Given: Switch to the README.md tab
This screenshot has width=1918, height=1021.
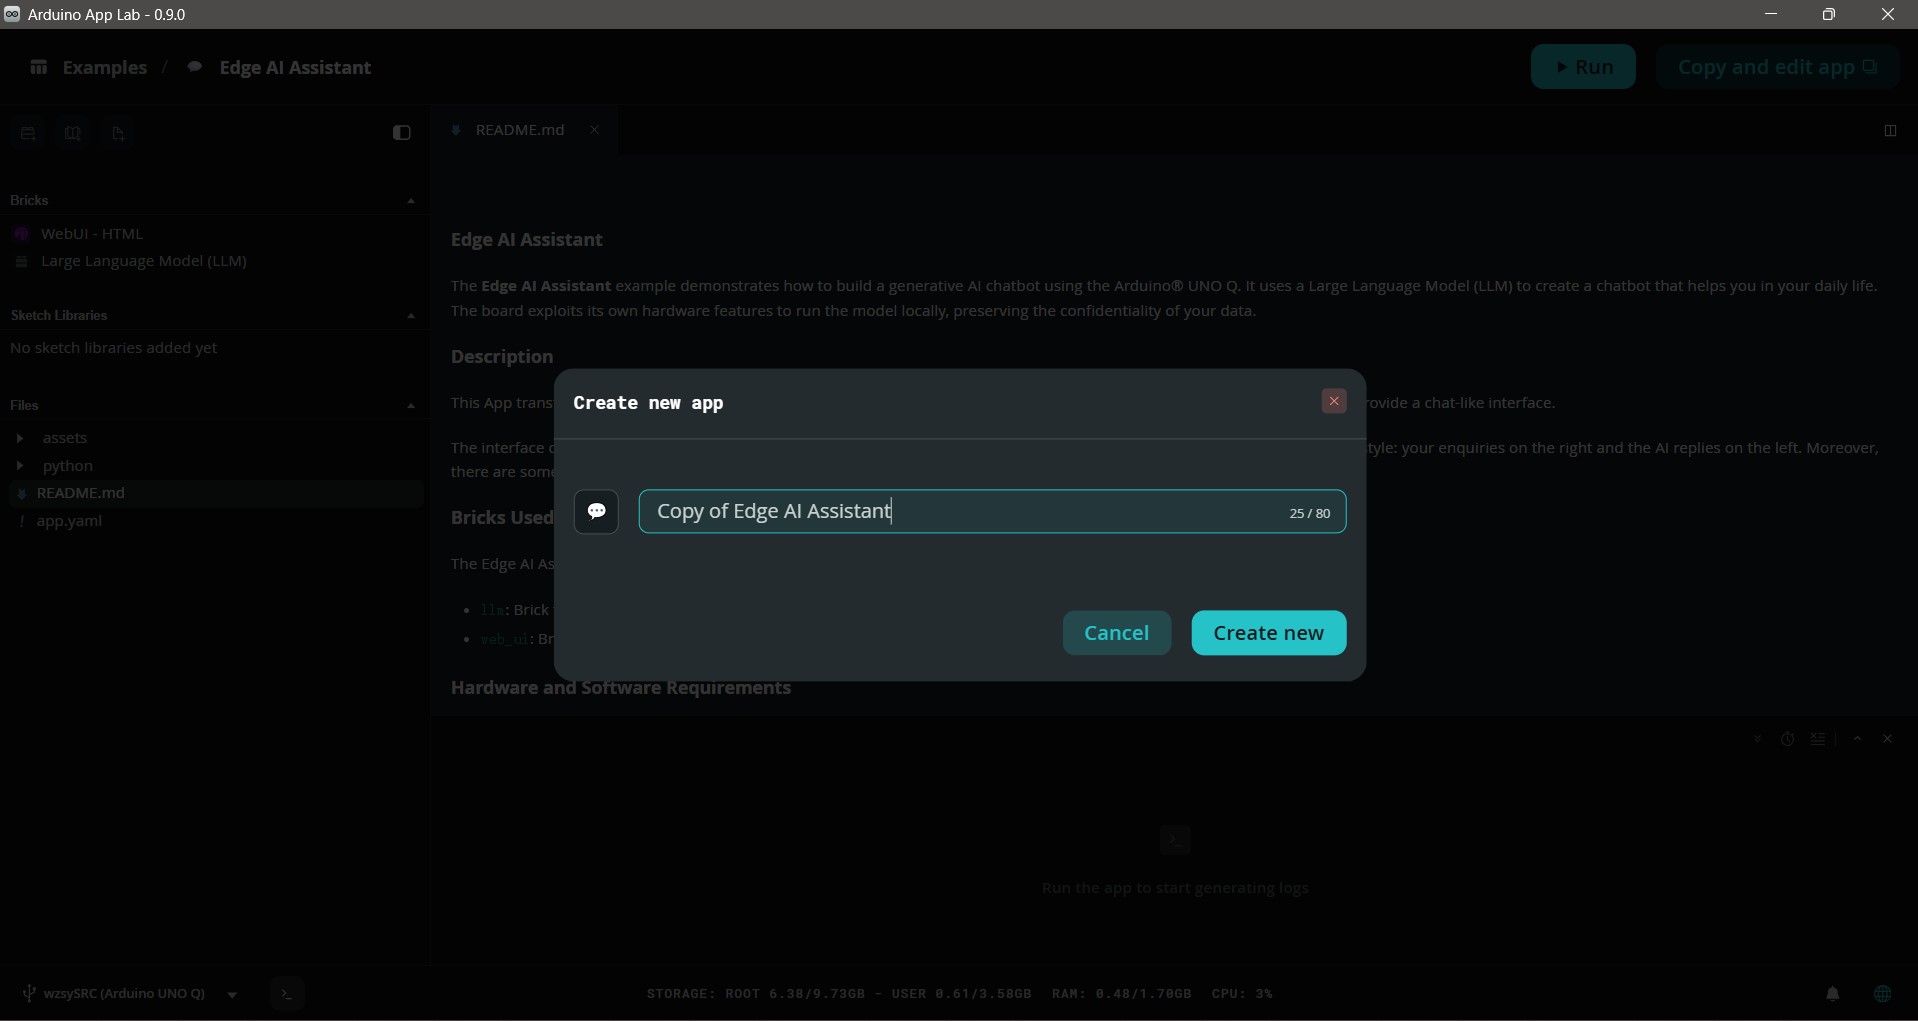Looking at the screenshot, I should click(x=520, y=130).
